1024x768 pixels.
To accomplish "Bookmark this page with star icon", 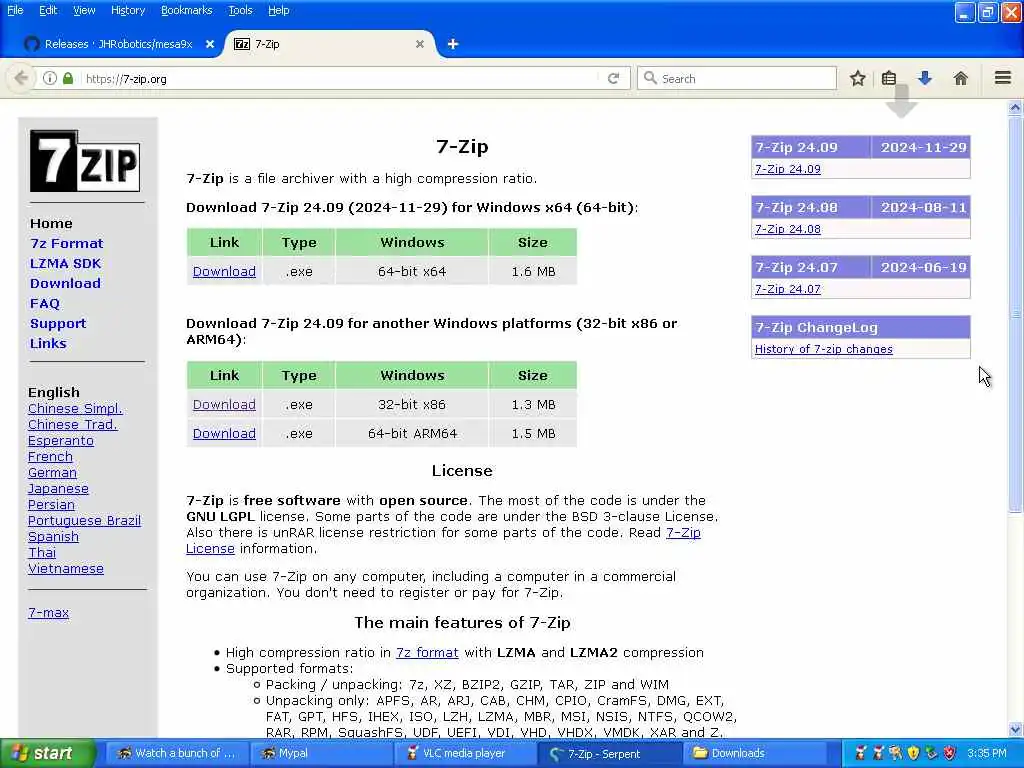I will tap(857, 78).
